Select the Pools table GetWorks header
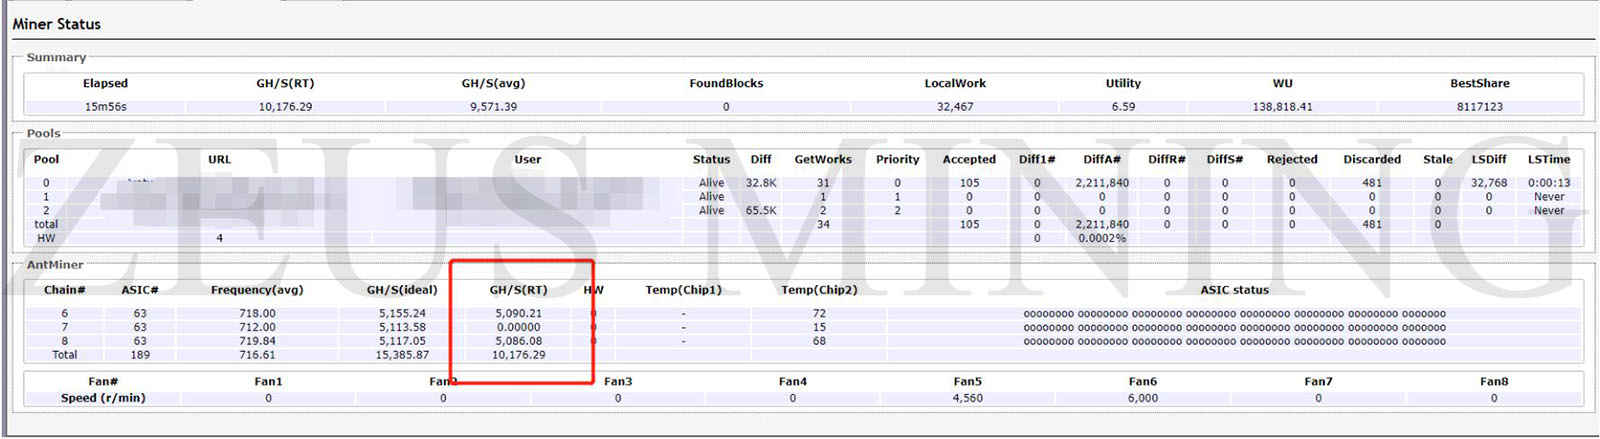1600x439 pixels. click(823, 159)
